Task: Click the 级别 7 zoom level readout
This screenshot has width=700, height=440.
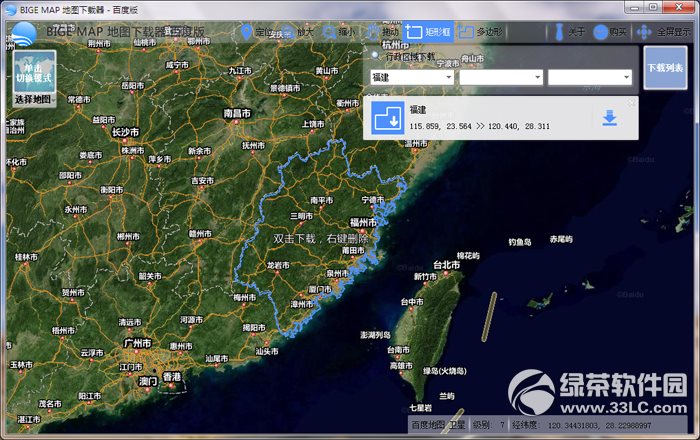Action: (489, 425)
